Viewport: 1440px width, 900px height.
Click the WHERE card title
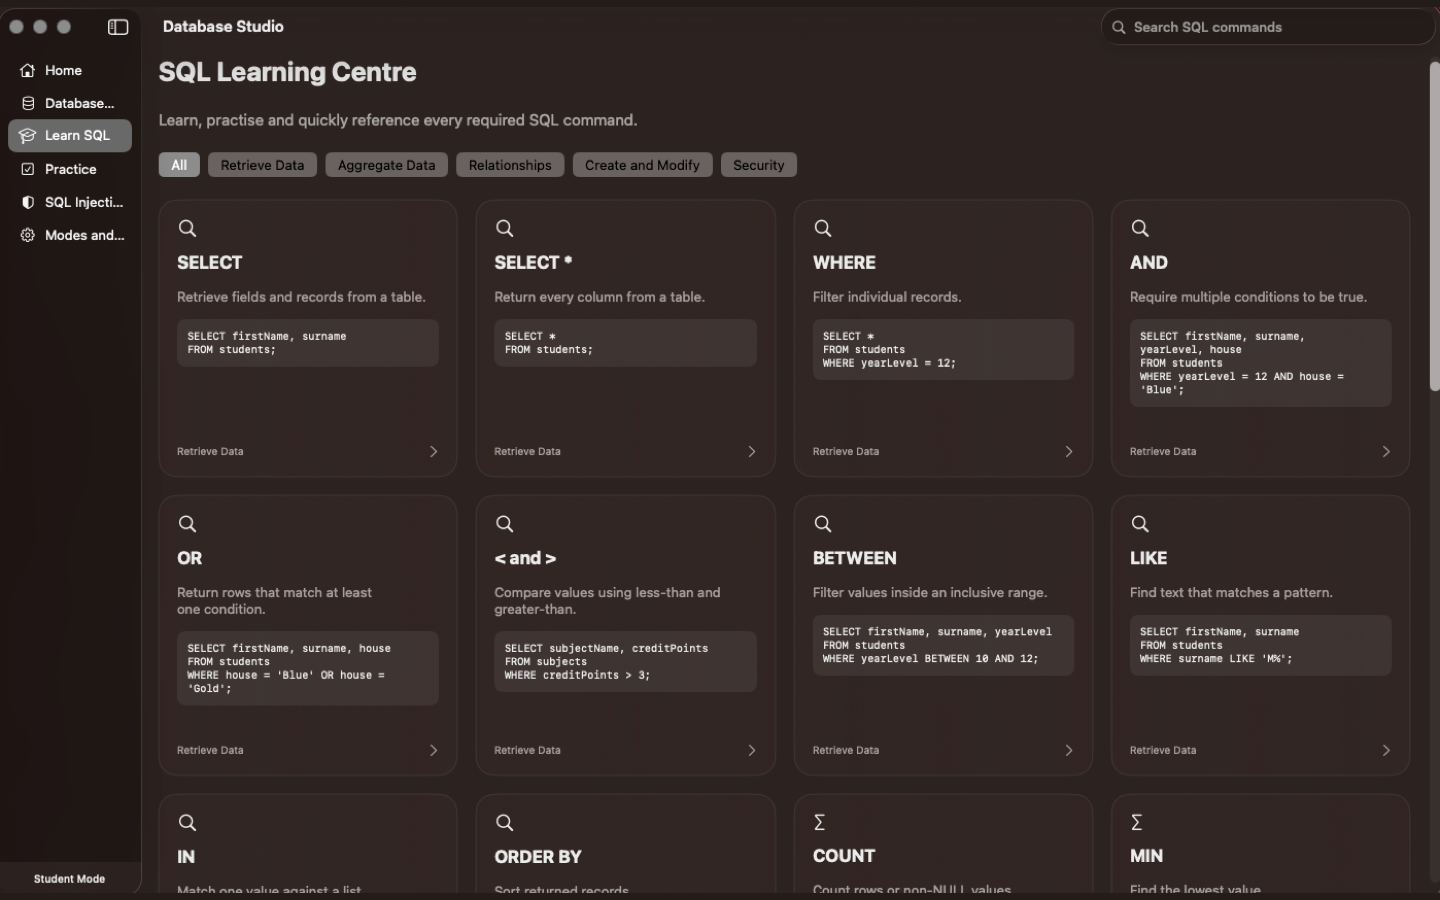click(x=844, y=262)
